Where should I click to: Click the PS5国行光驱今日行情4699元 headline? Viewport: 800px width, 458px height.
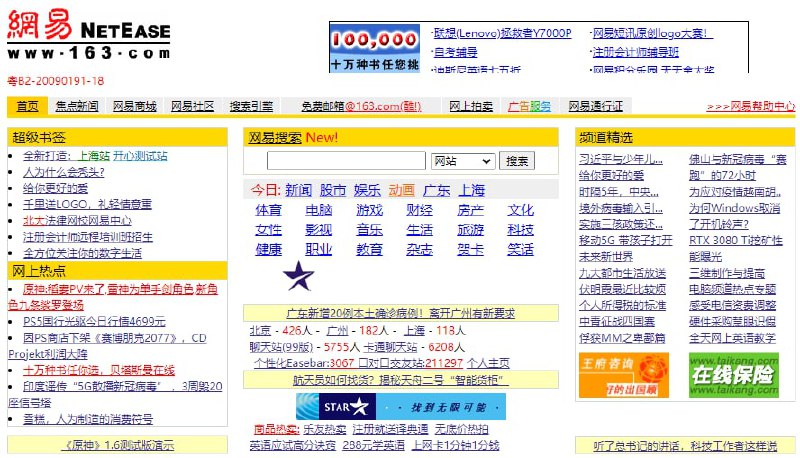(x=94, y=322)
